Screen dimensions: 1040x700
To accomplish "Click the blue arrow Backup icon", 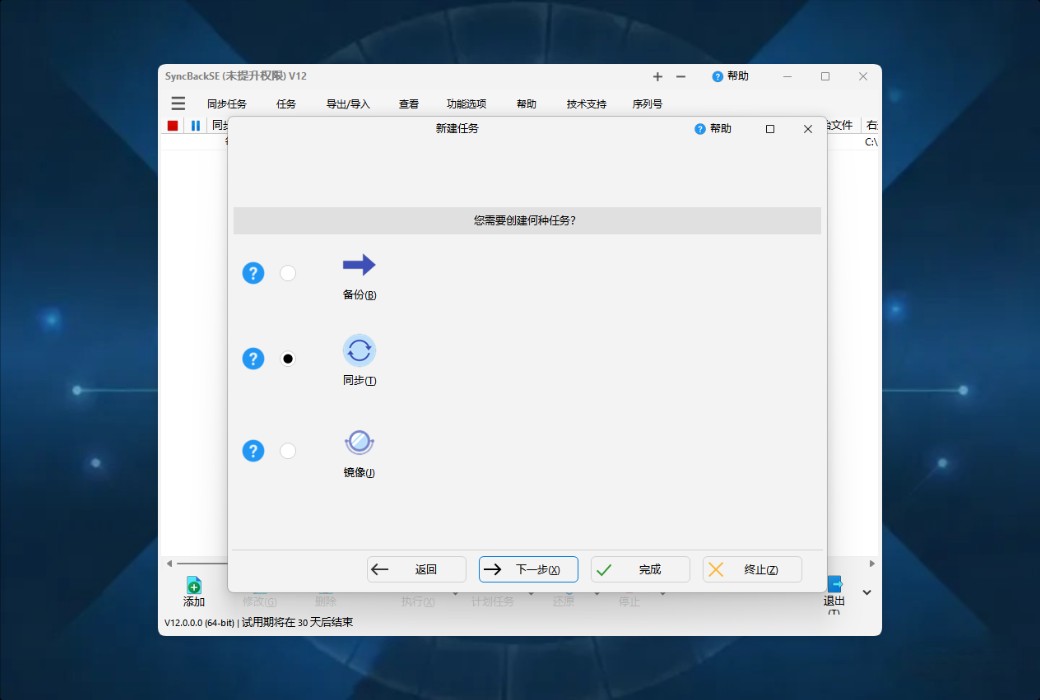I will coord(359,264).
